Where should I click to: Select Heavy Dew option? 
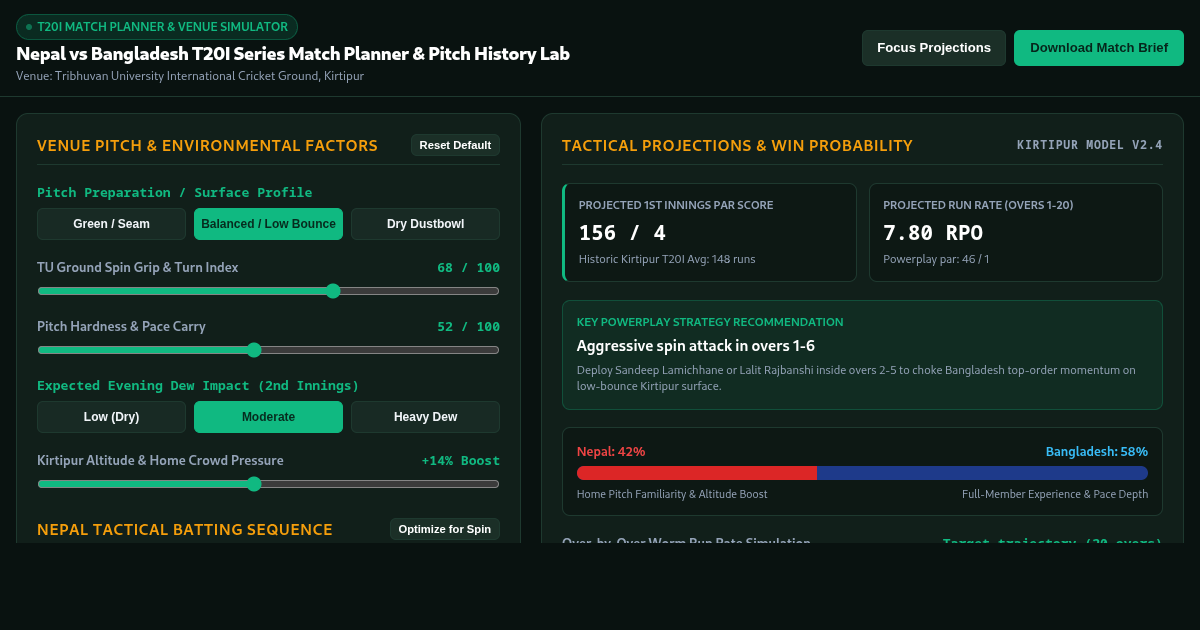pos(425,417)
